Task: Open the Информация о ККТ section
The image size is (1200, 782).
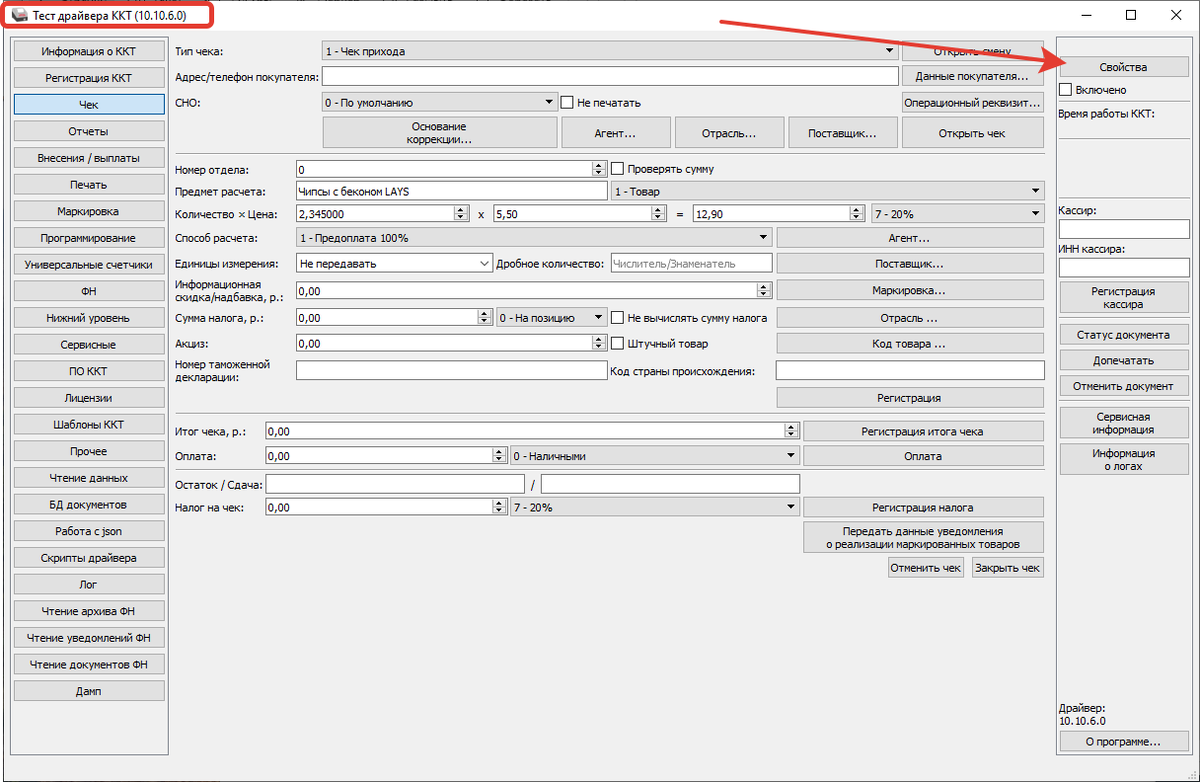Action: point(89,51)
